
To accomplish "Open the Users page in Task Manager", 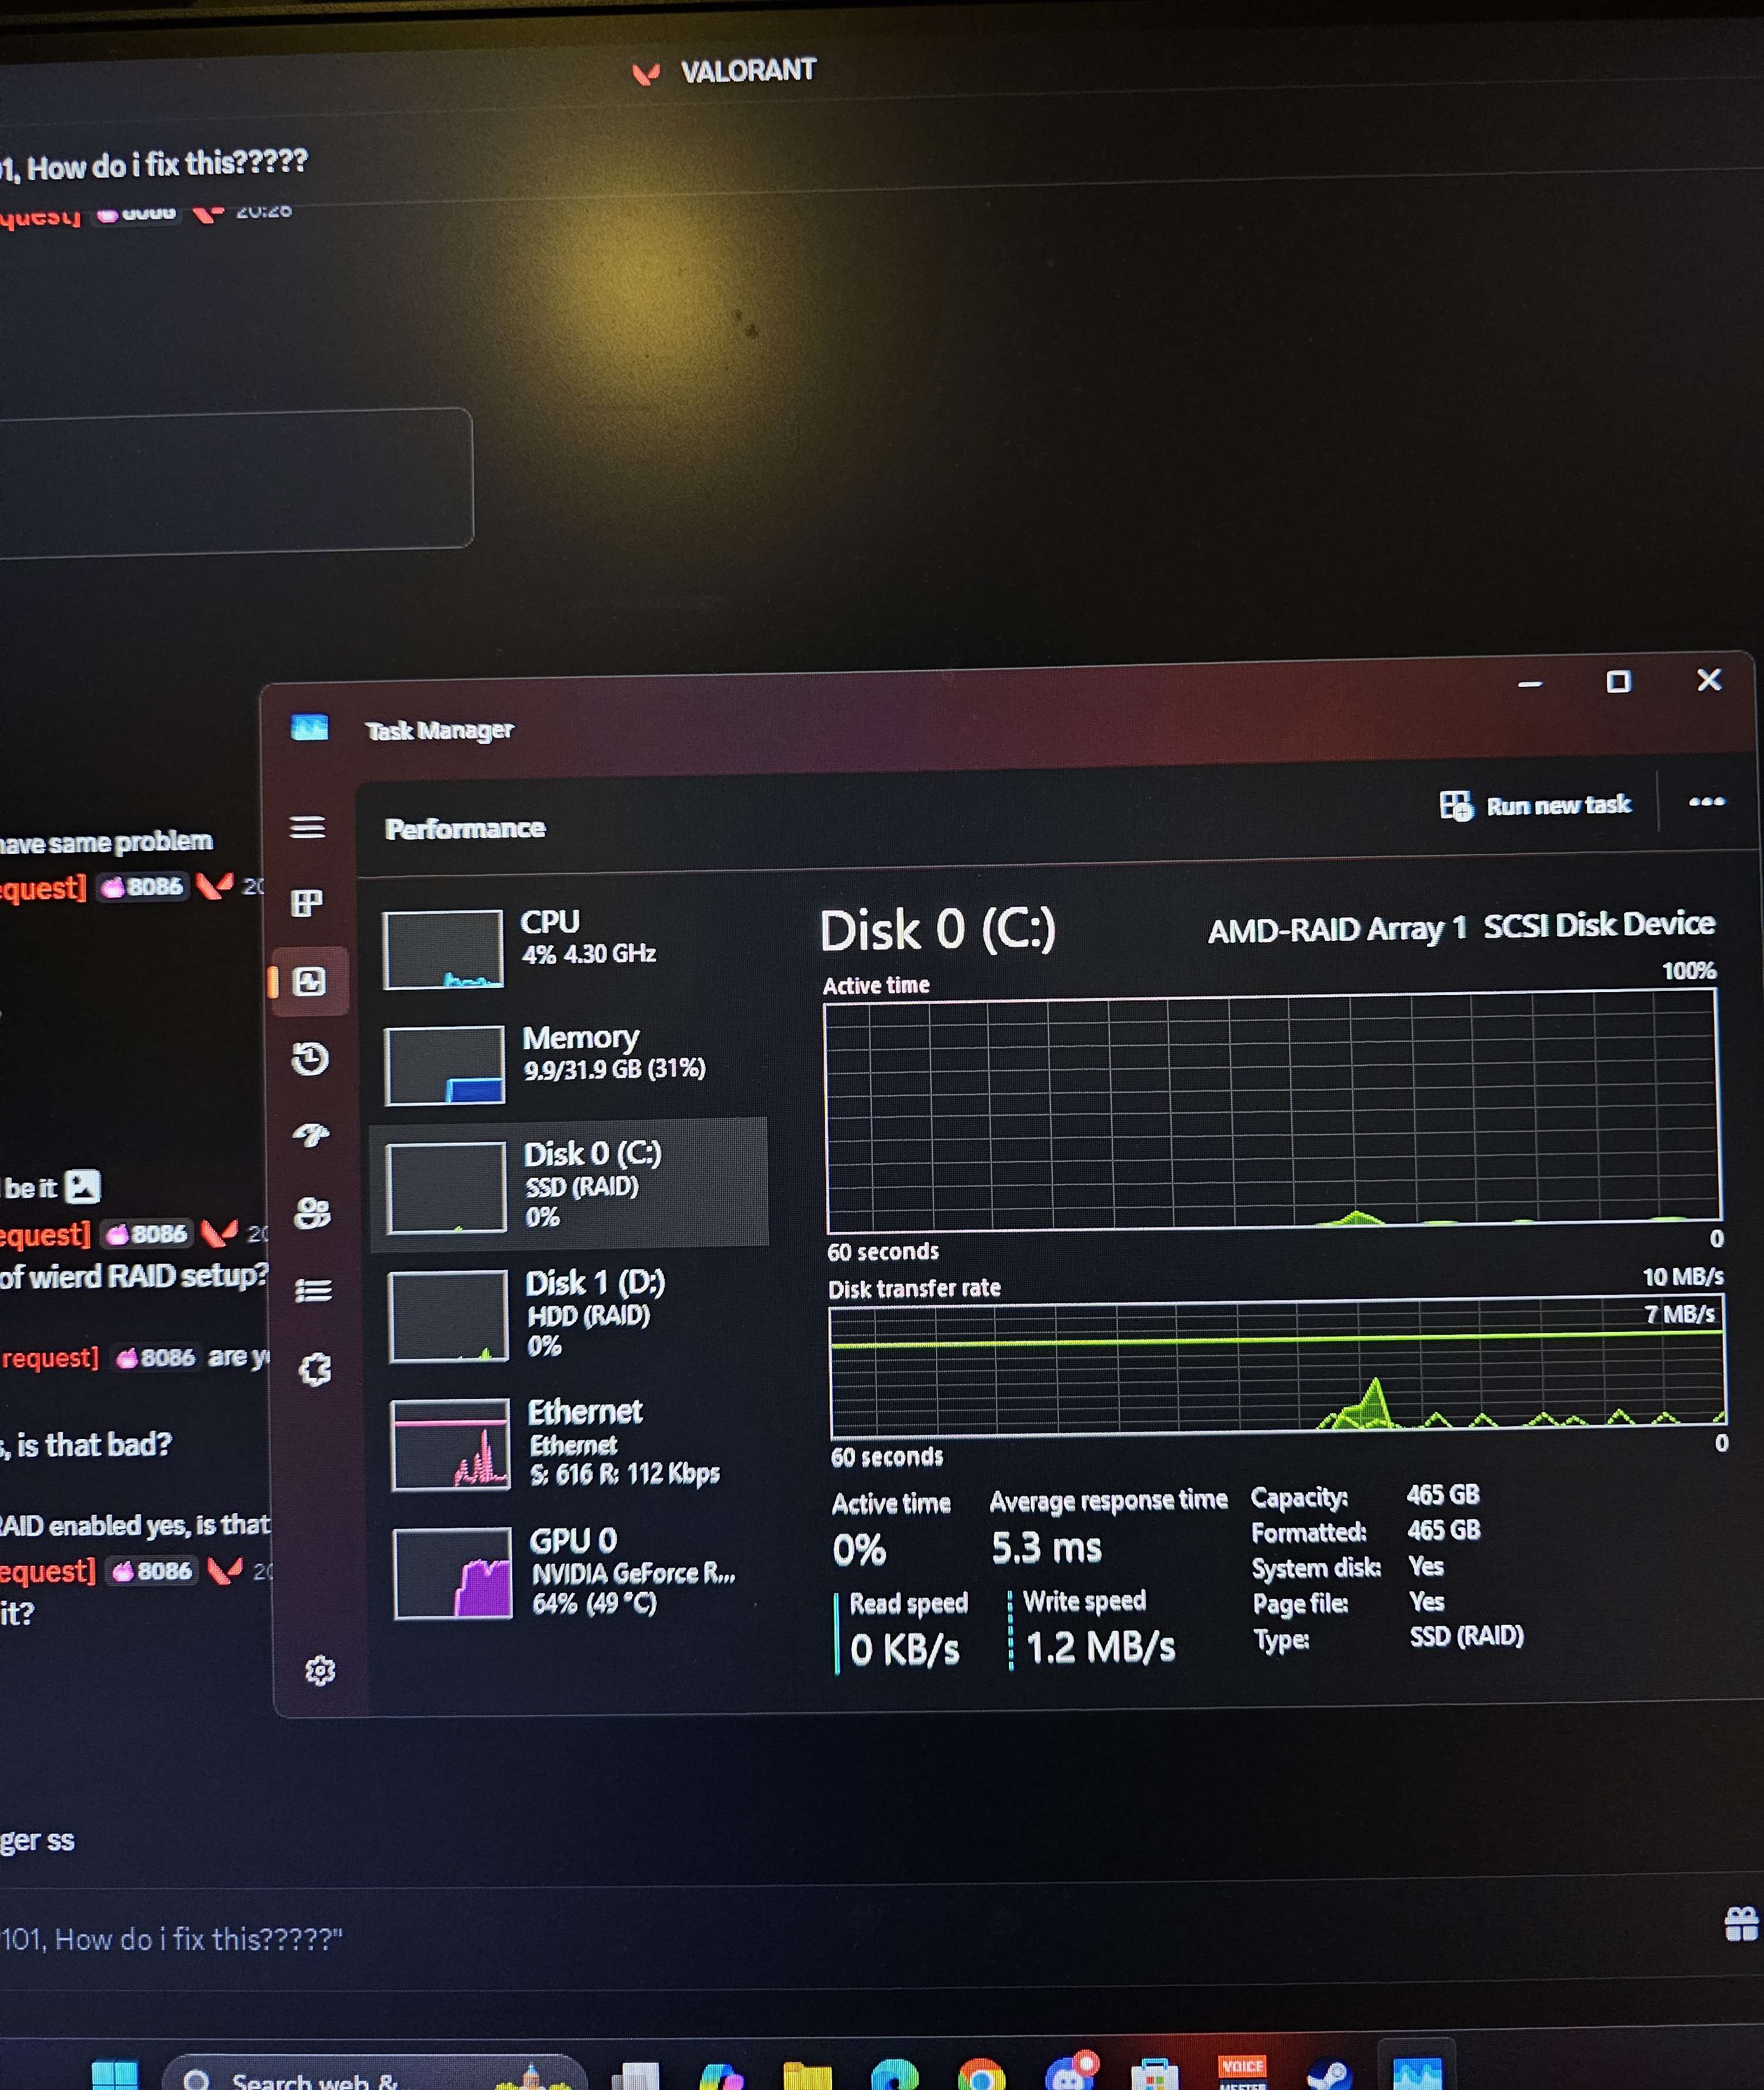I will (x=312, y=1213).
